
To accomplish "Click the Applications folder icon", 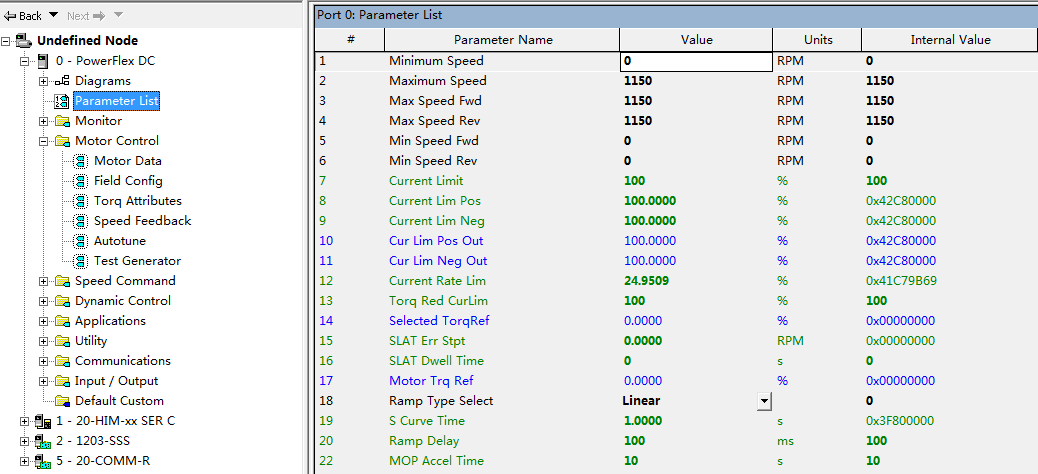I will point(63,321).
